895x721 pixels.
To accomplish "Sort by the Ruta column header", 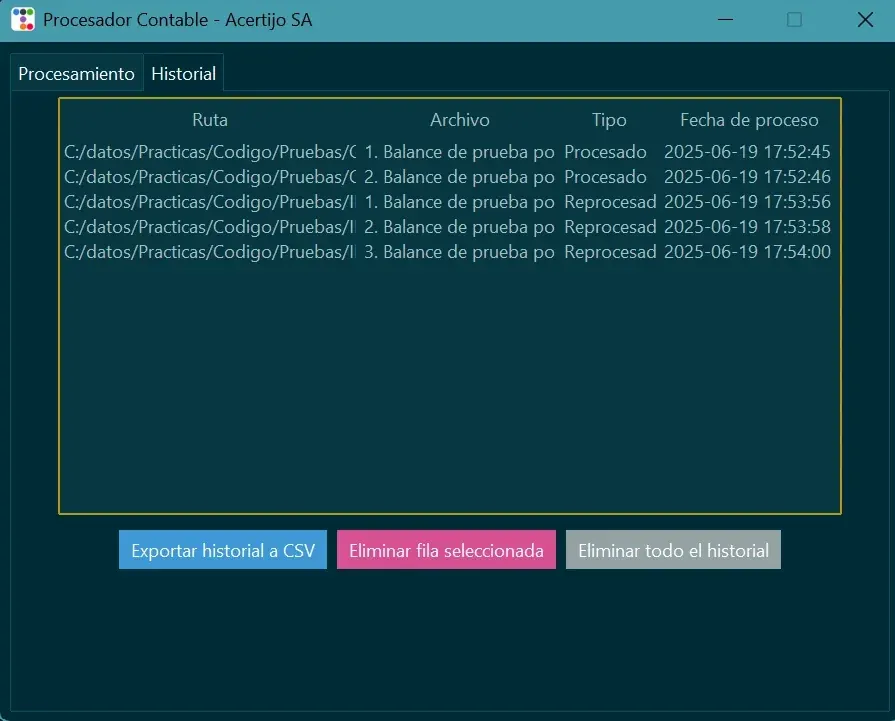I will (x=209, y=120).
